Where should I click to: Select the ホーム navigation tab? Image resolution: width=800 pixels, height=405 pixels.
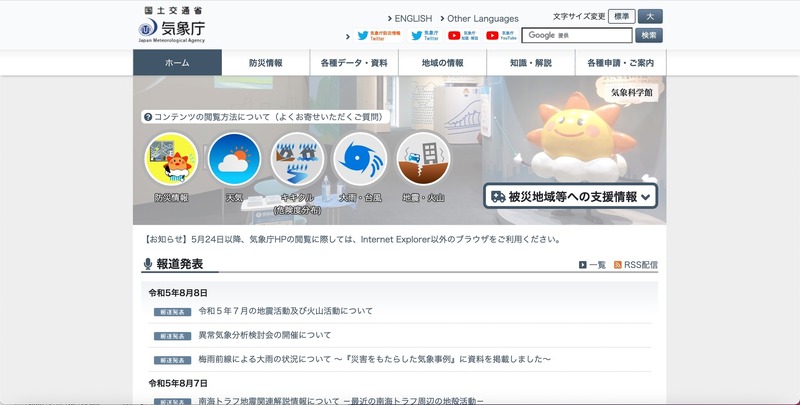coord(177,63)
